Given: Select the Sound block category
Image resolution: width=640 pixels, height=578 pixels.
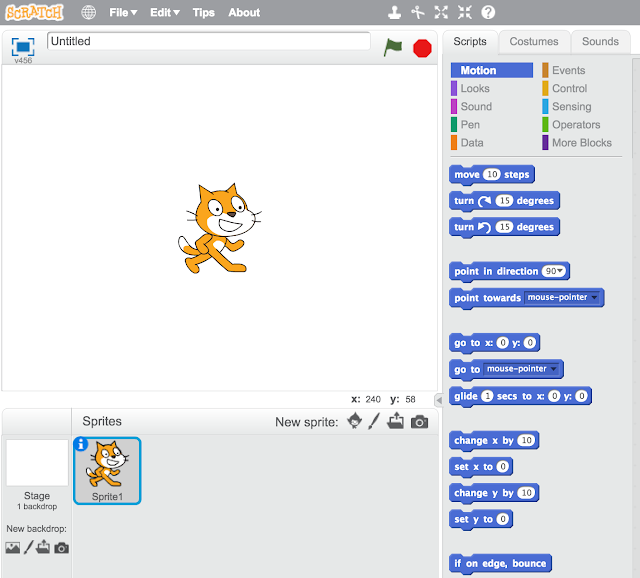Looking at the screenshot, I should click(472, 107).
